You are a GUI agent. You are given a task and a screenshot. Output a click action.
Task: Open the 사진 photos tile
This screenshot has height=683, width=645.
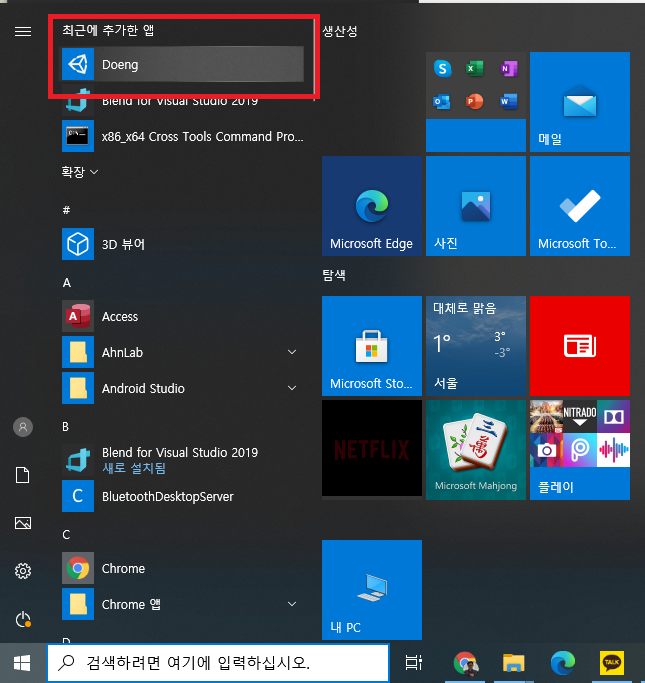point(476,206)
